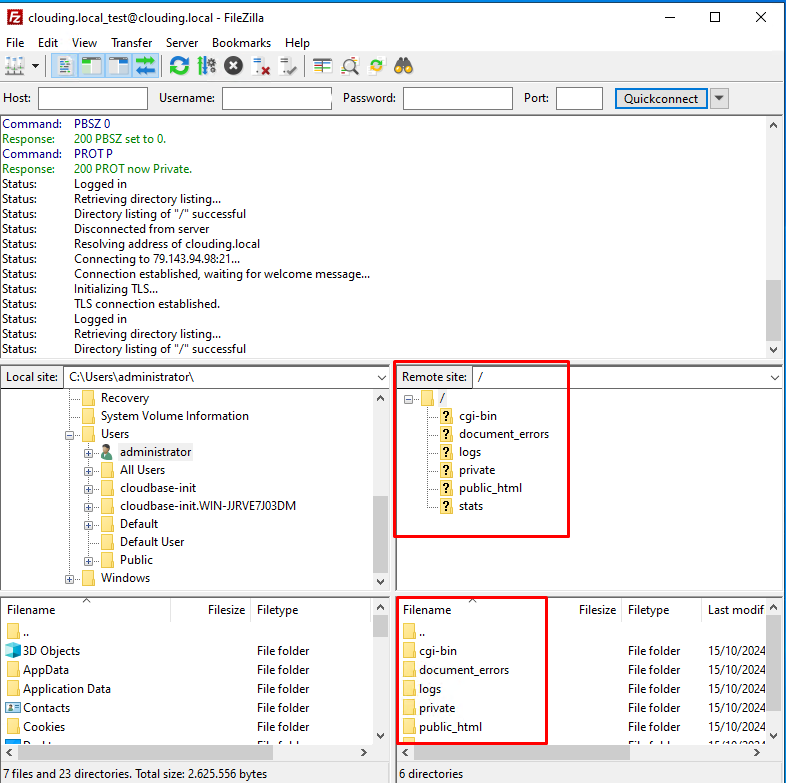Click the local file list horizontal scrollbar
Screen dimensions: 786x783
(x=146, y=752)
